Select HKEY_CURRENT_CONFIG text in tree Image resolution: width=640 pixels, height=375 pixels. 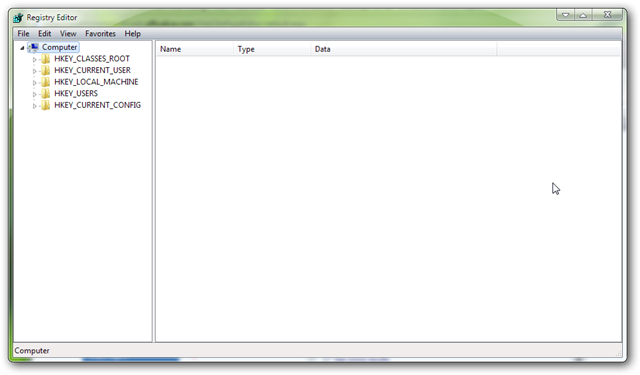pos(98,105)
